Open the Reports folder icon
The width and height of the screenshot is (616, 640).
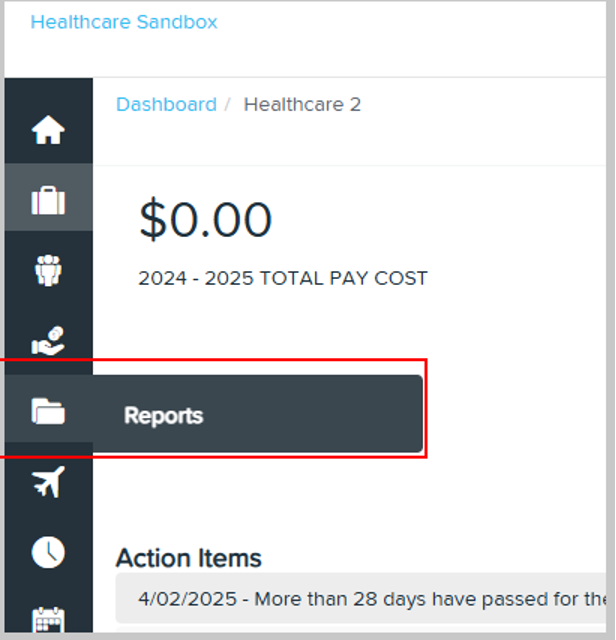click(48, 411)
